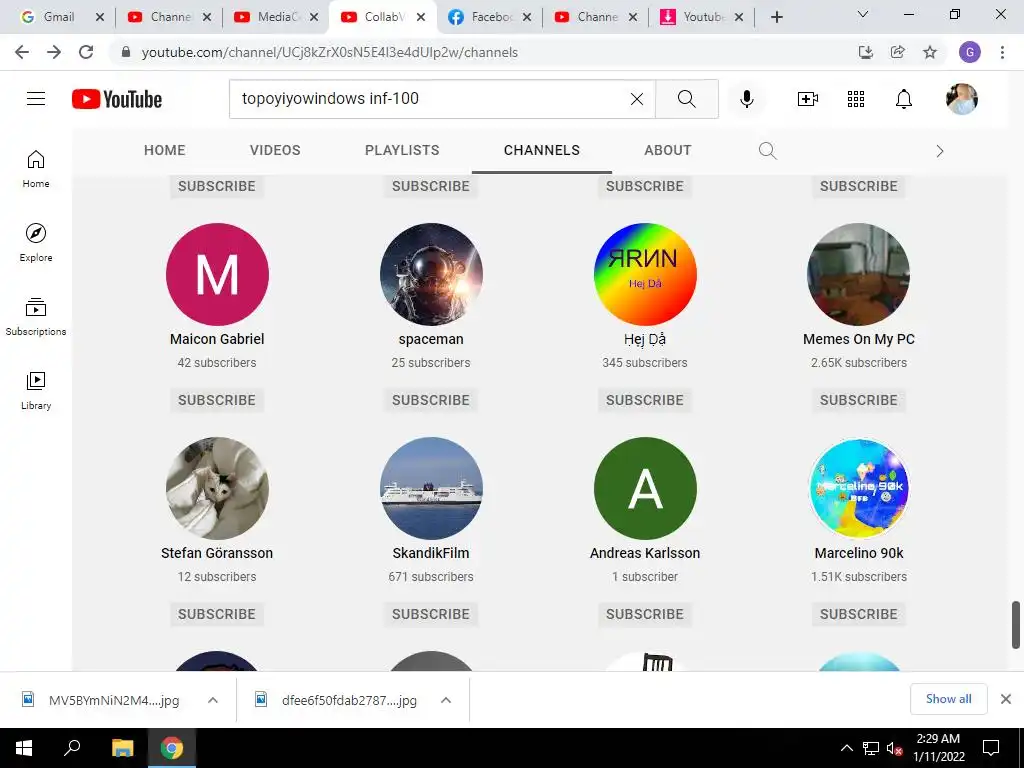Subscribe to Andreas Karlsson
The width and height of the screenshot is (1024, 768).
[x=645, y=614]
